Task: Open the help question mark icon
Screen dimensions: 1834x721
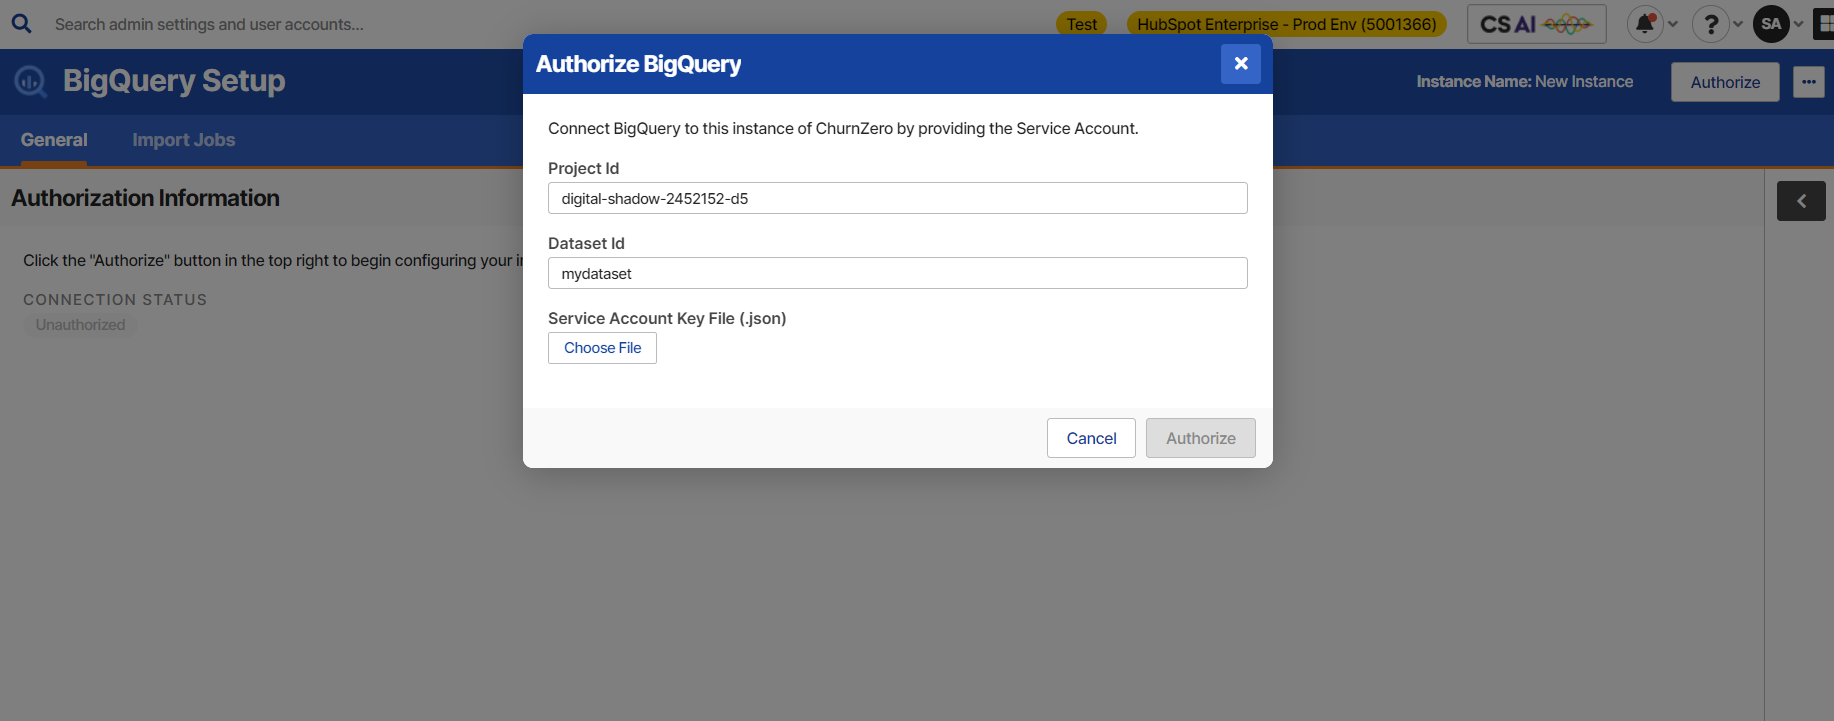Action: (1710, 24)
